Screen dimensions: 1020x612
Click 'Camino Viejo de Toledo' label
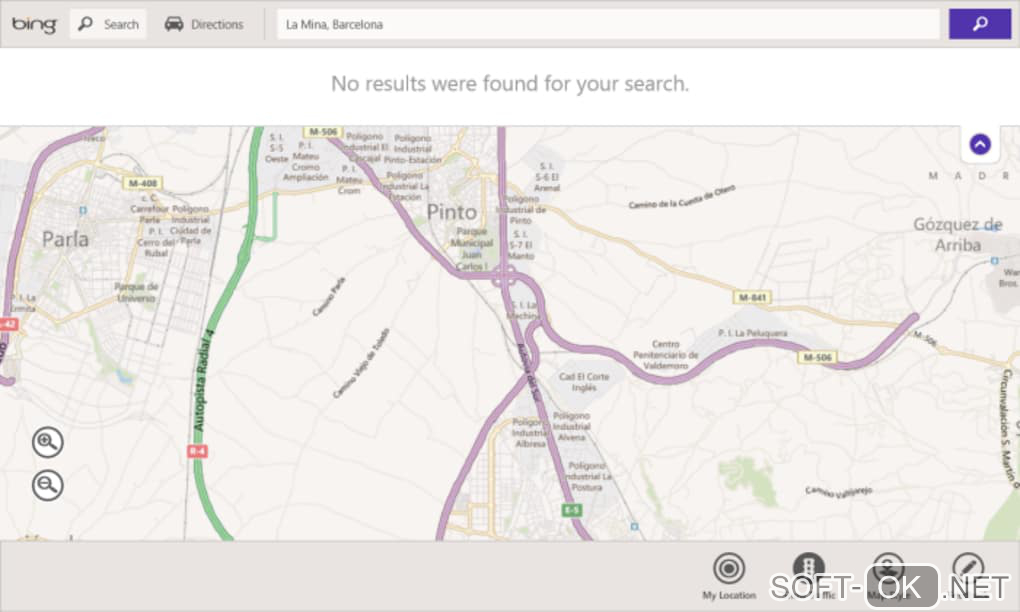tap(362, 363)
